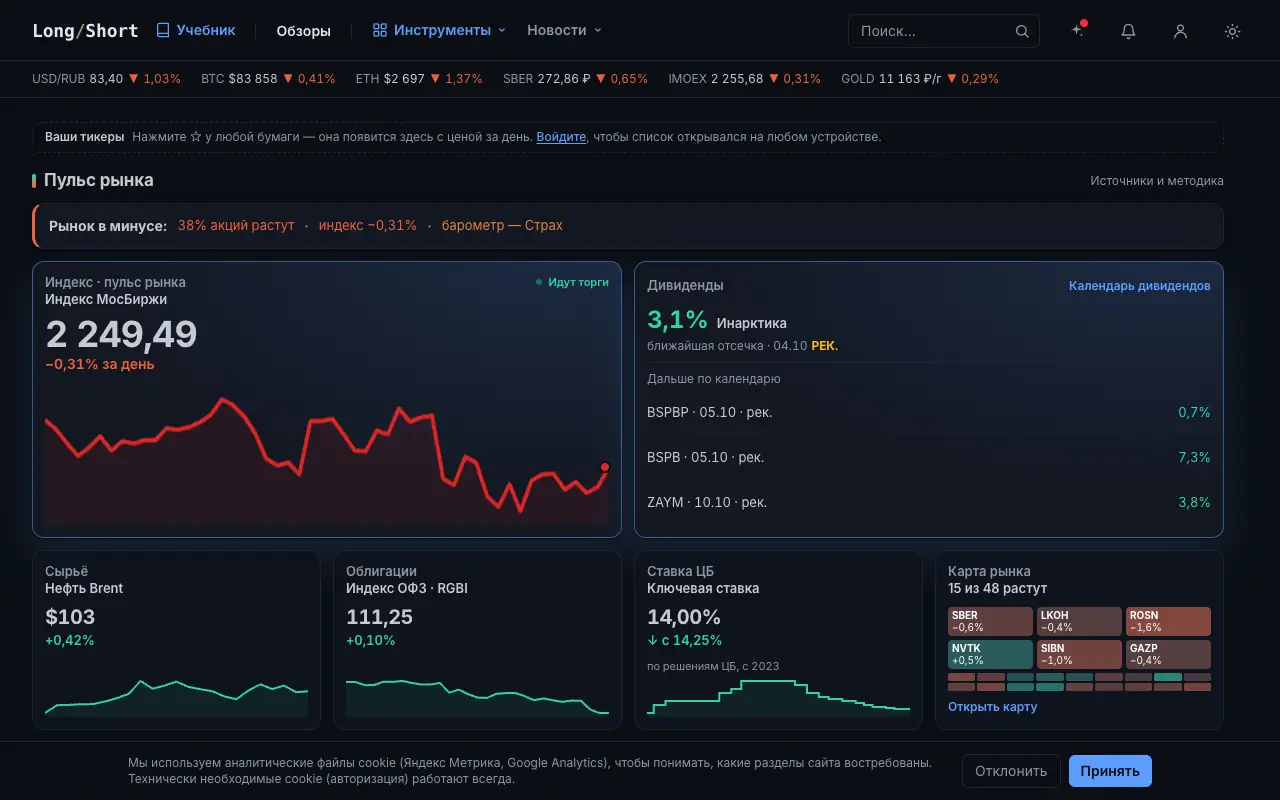Click the grid icon beside Инструменты
This screenshot has width=1280, height=800.
pos(380,30)
